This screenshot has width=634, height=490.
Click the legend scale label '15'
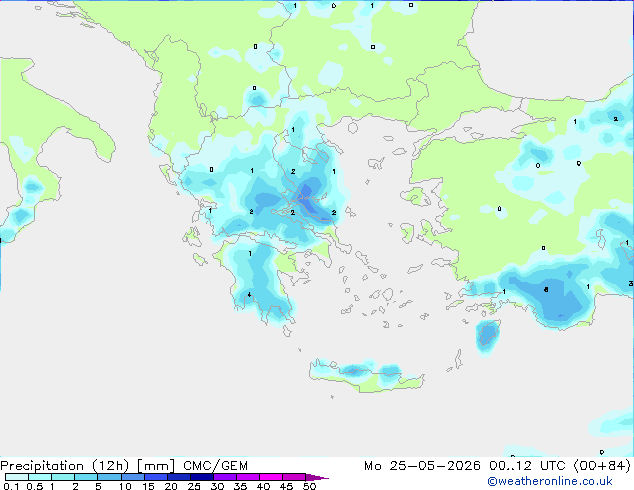[x=148, y=486]
